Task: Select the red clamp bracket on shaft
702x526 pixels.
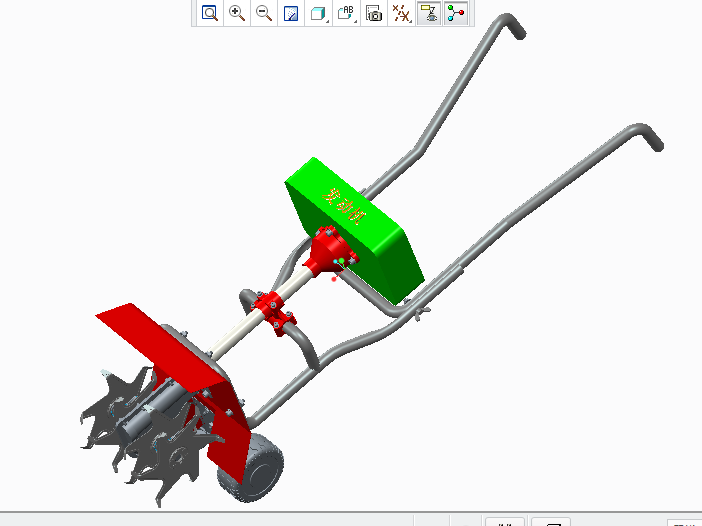Action: tap(273, 312)
